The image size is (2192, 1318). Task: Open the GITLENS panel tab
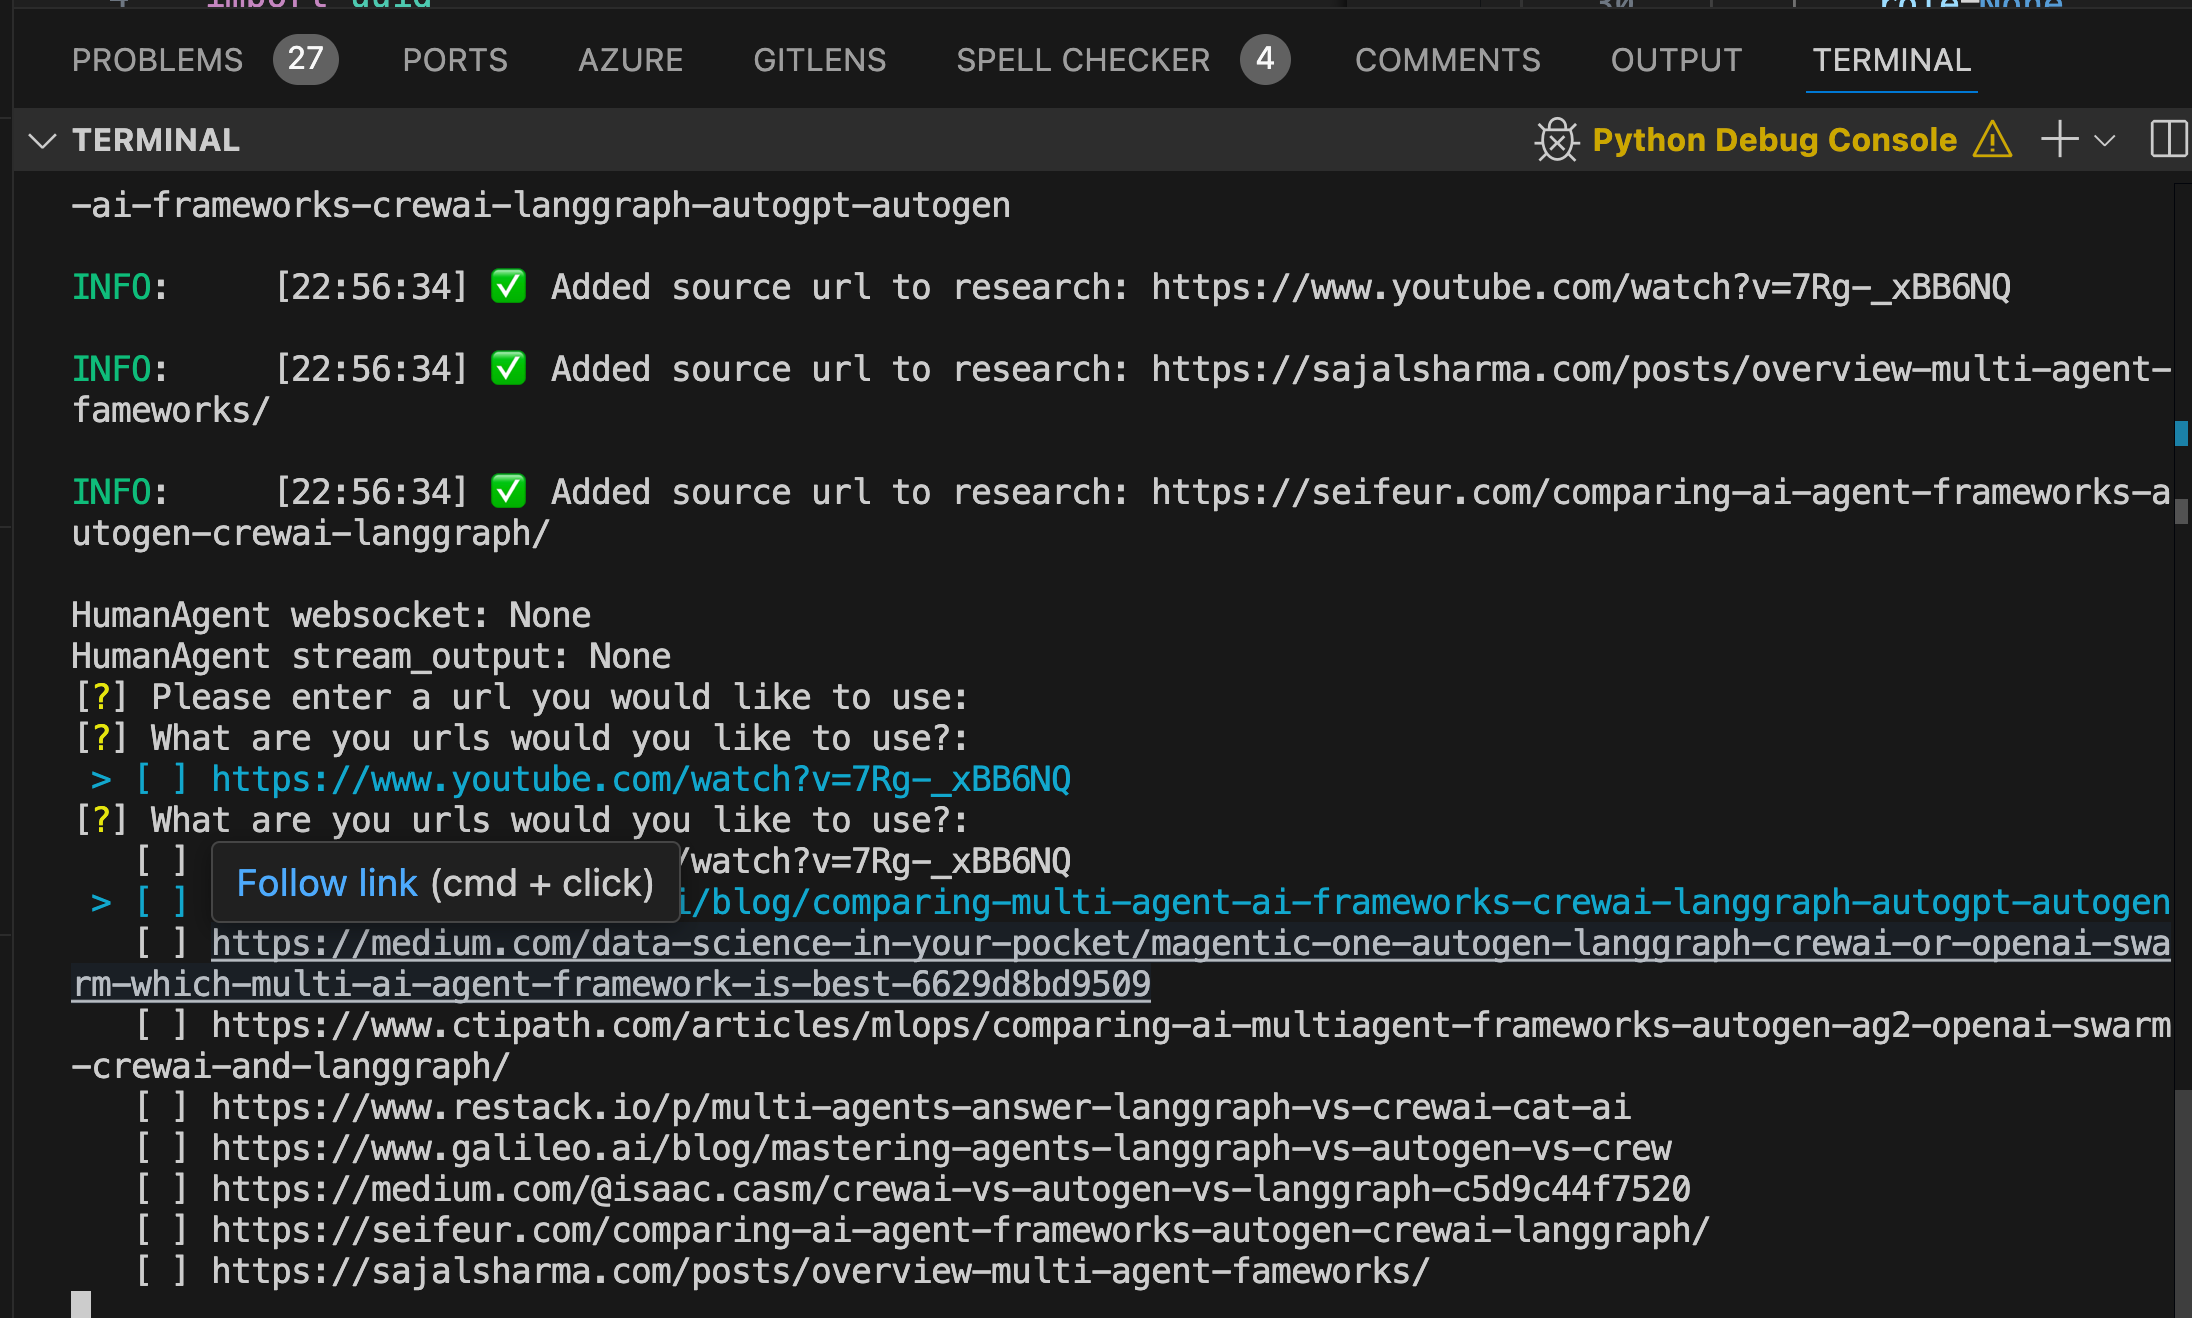point(819,60)
